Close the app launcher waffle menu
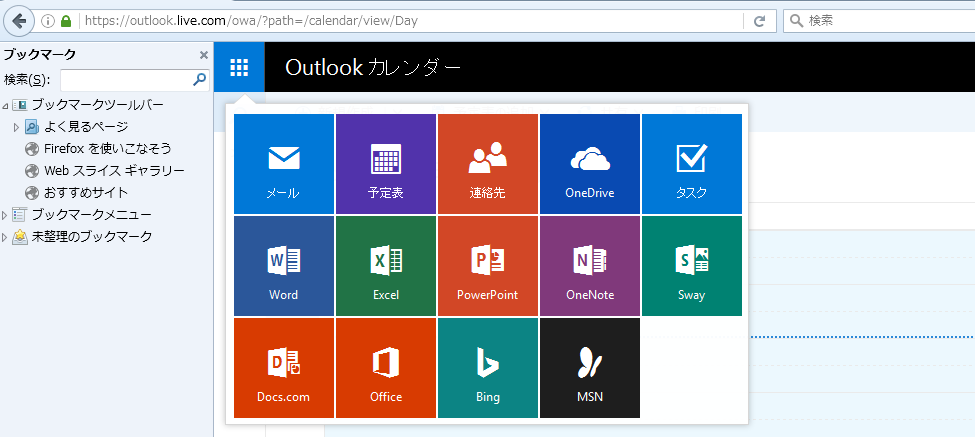Viewport: 975px width, 437px height. [239, 67]
